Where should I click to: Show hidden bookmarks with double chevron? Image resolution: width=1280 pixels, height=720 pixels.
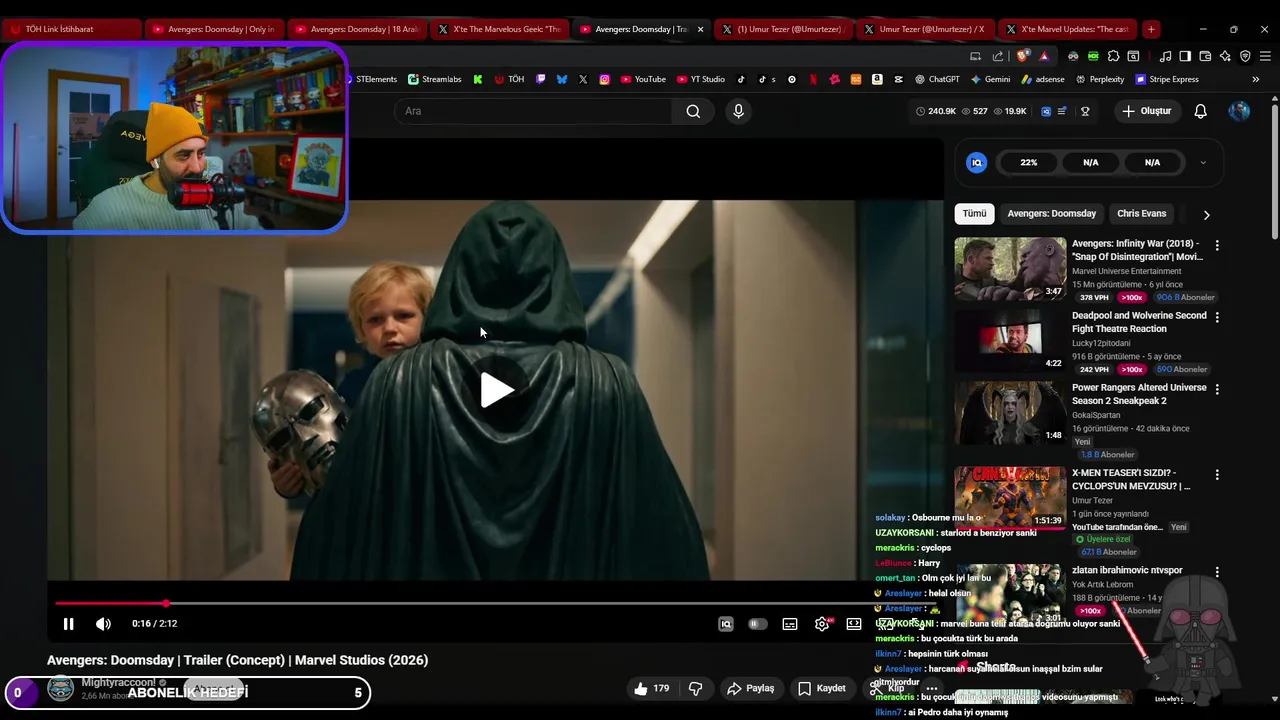pyautogui.click(x=1255, y=79)
